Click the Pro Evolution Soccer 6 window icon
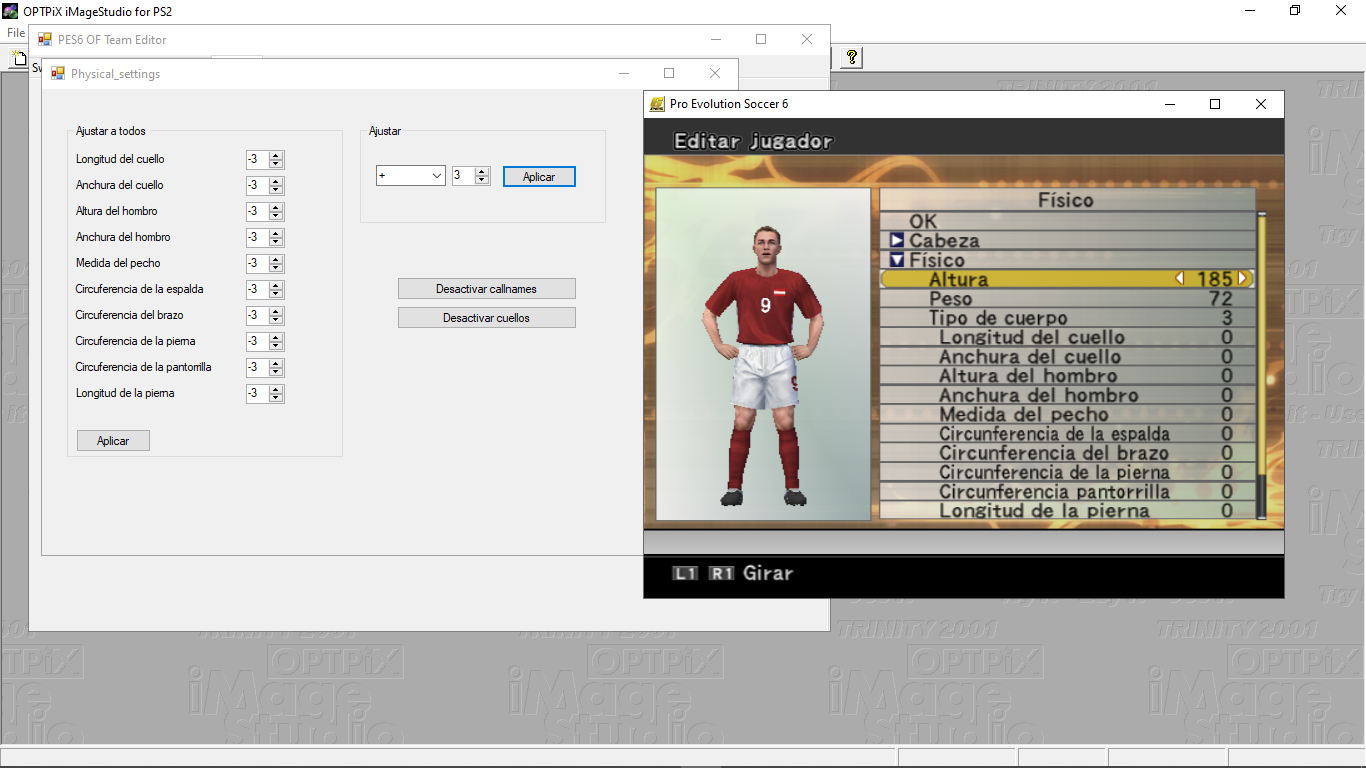Screen dimensions: 1366x768 point(657,104)
